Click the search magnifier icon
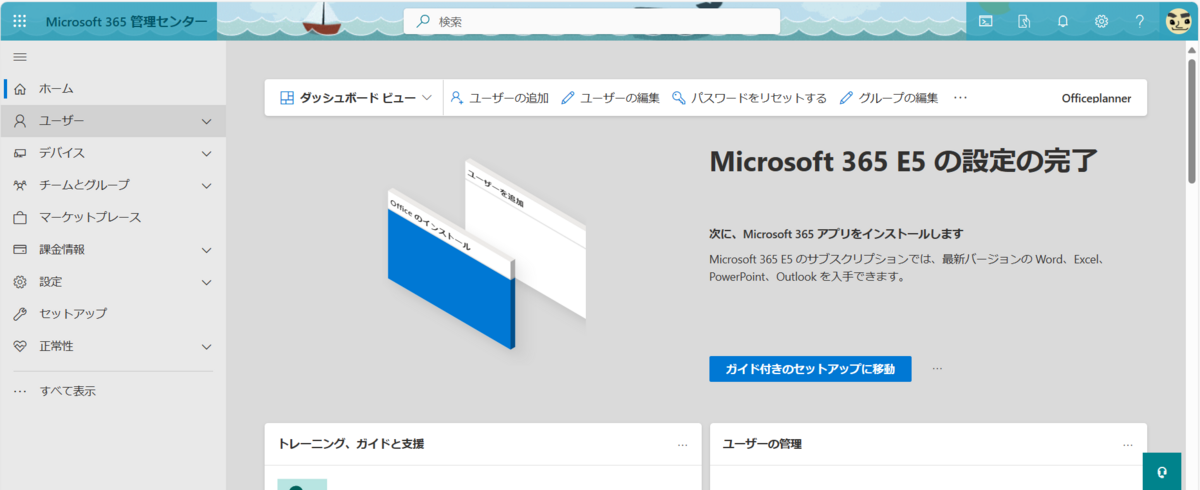1200x490 pixels. coord(423,20)
